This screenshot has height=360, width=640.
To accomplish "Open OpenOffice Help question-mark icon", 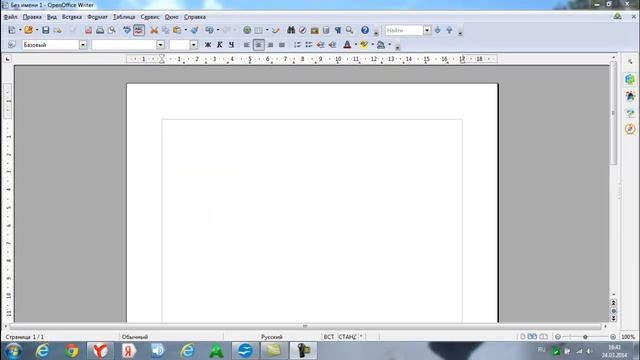I will (365, 30).
